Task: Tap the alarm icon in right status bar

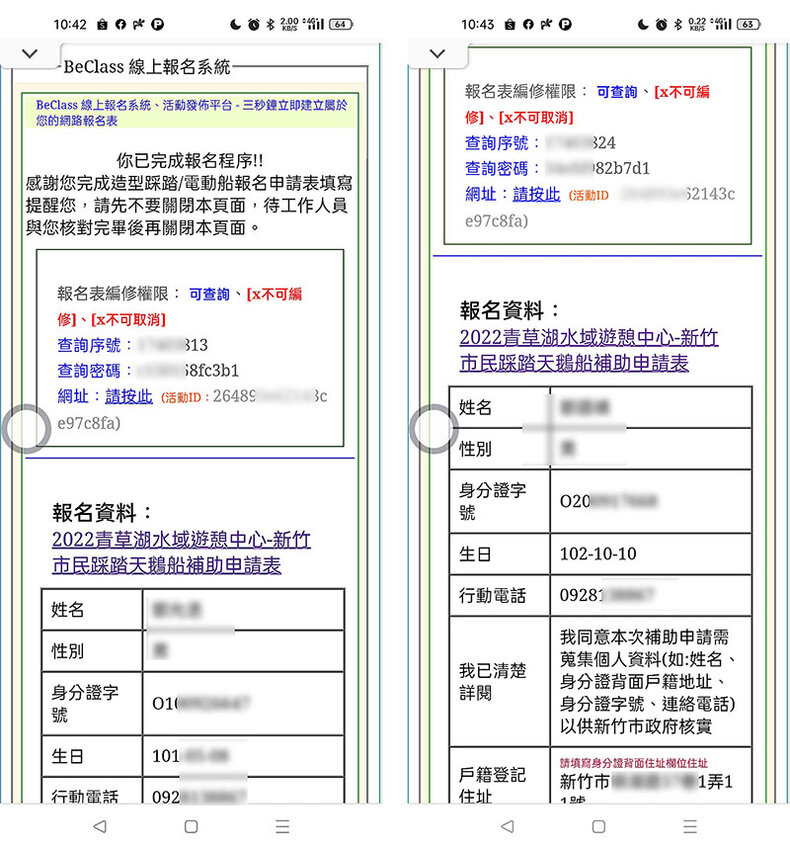Action: pos(661,24)
